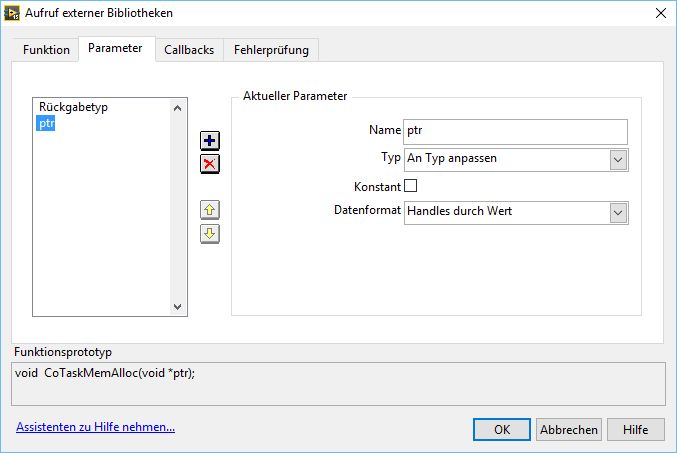Click the add parameter plus icon
This screenshot has width=677, height=453.
(x=210, y=141)
